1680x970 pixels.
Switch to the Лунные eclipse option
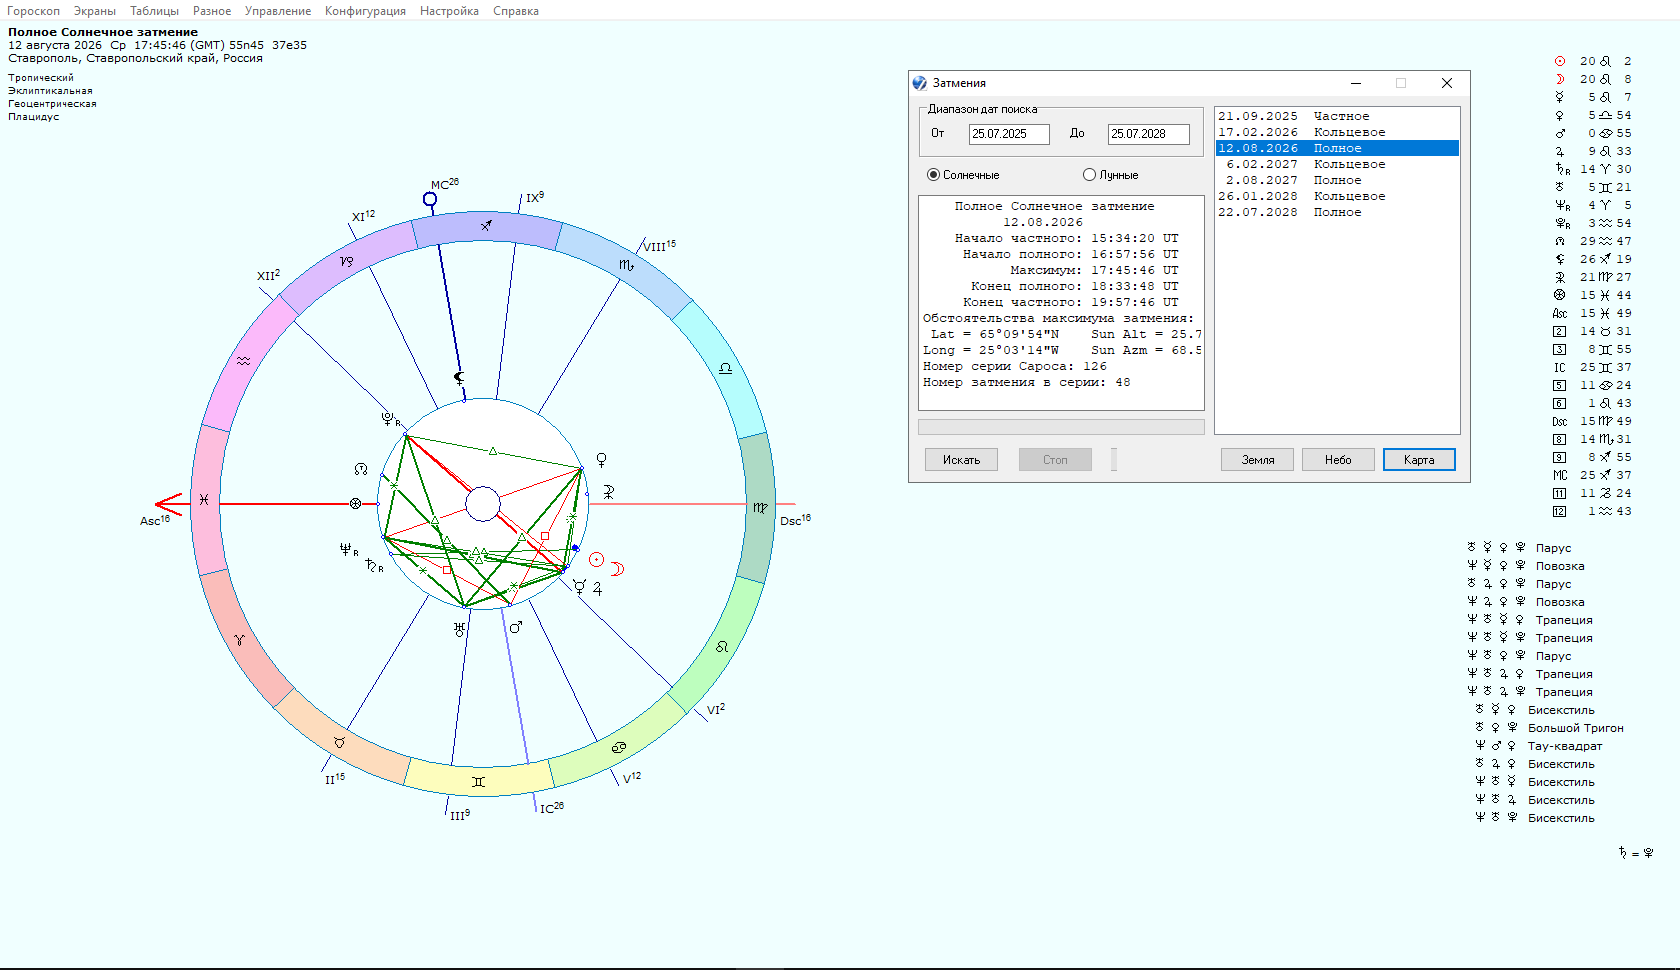(1089, 175)
